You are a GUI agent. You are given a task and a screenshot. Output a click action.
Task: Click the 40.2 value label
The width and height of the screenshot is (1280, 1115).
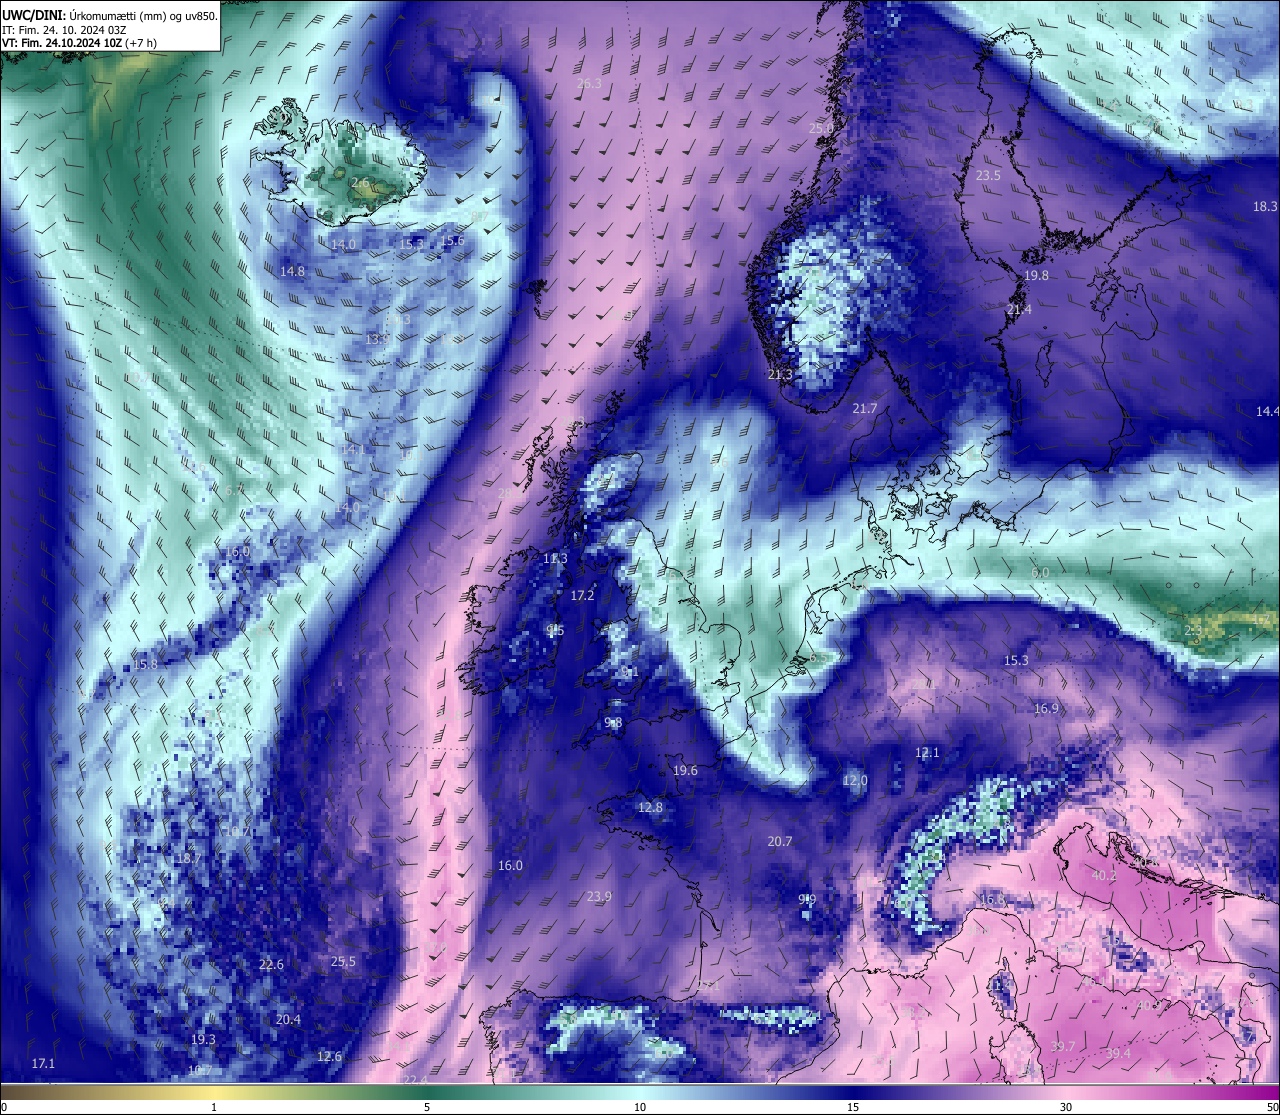point(1104,875)
